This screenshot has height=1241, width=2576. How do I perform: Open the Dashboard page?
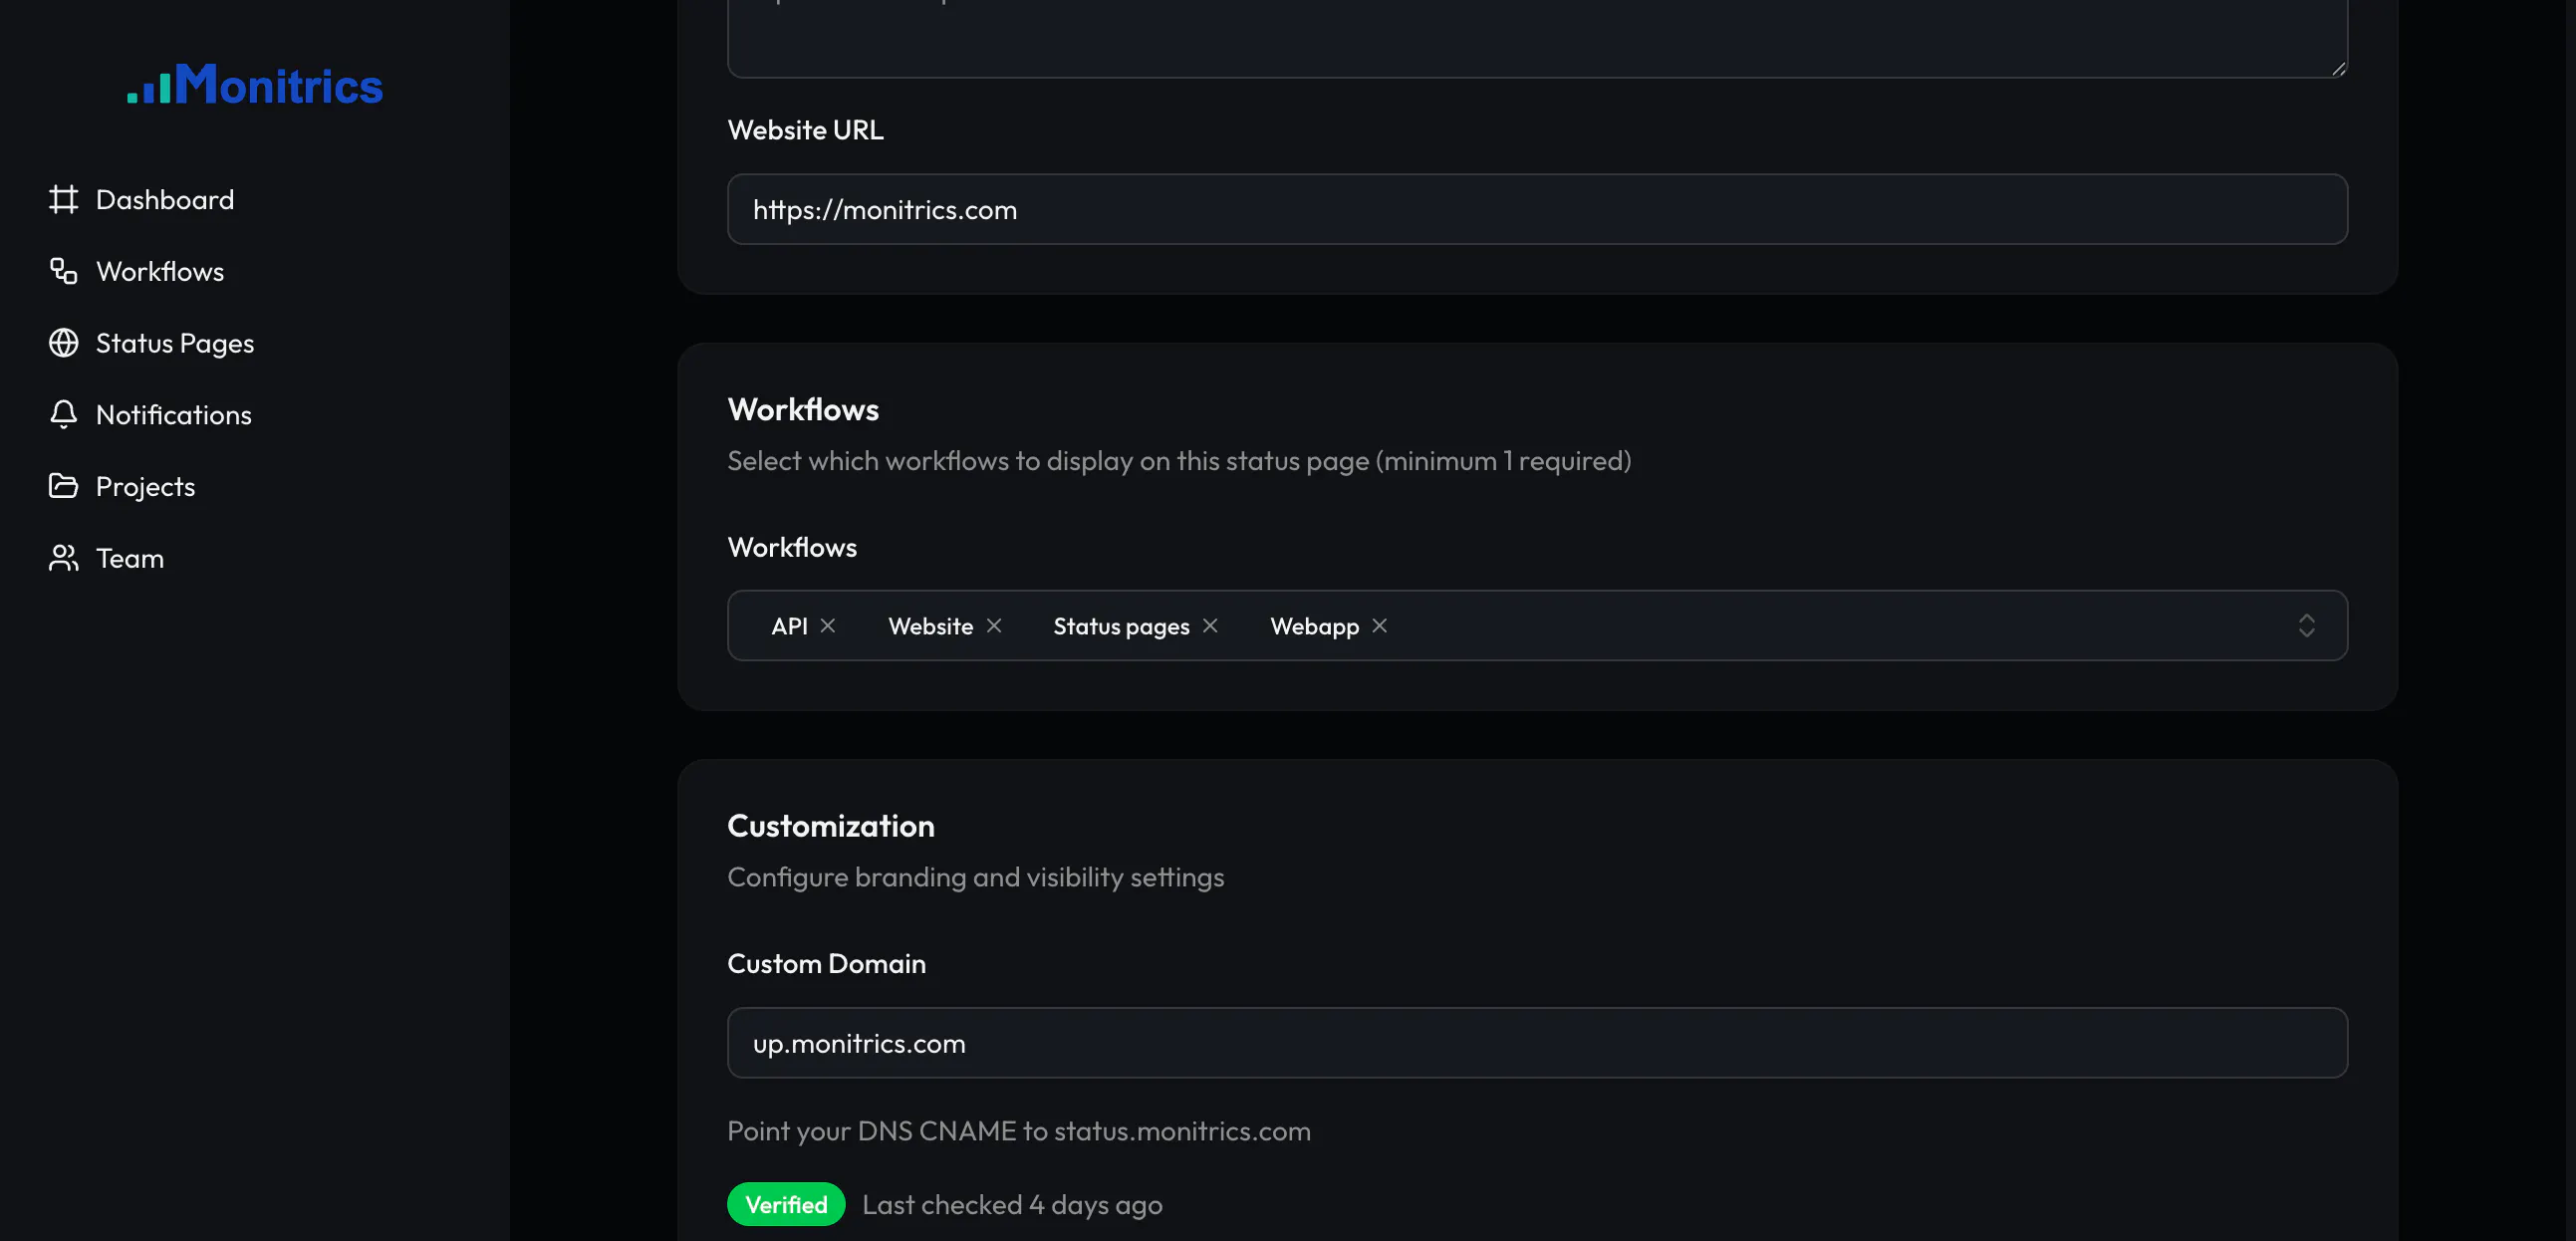point(165,199)
